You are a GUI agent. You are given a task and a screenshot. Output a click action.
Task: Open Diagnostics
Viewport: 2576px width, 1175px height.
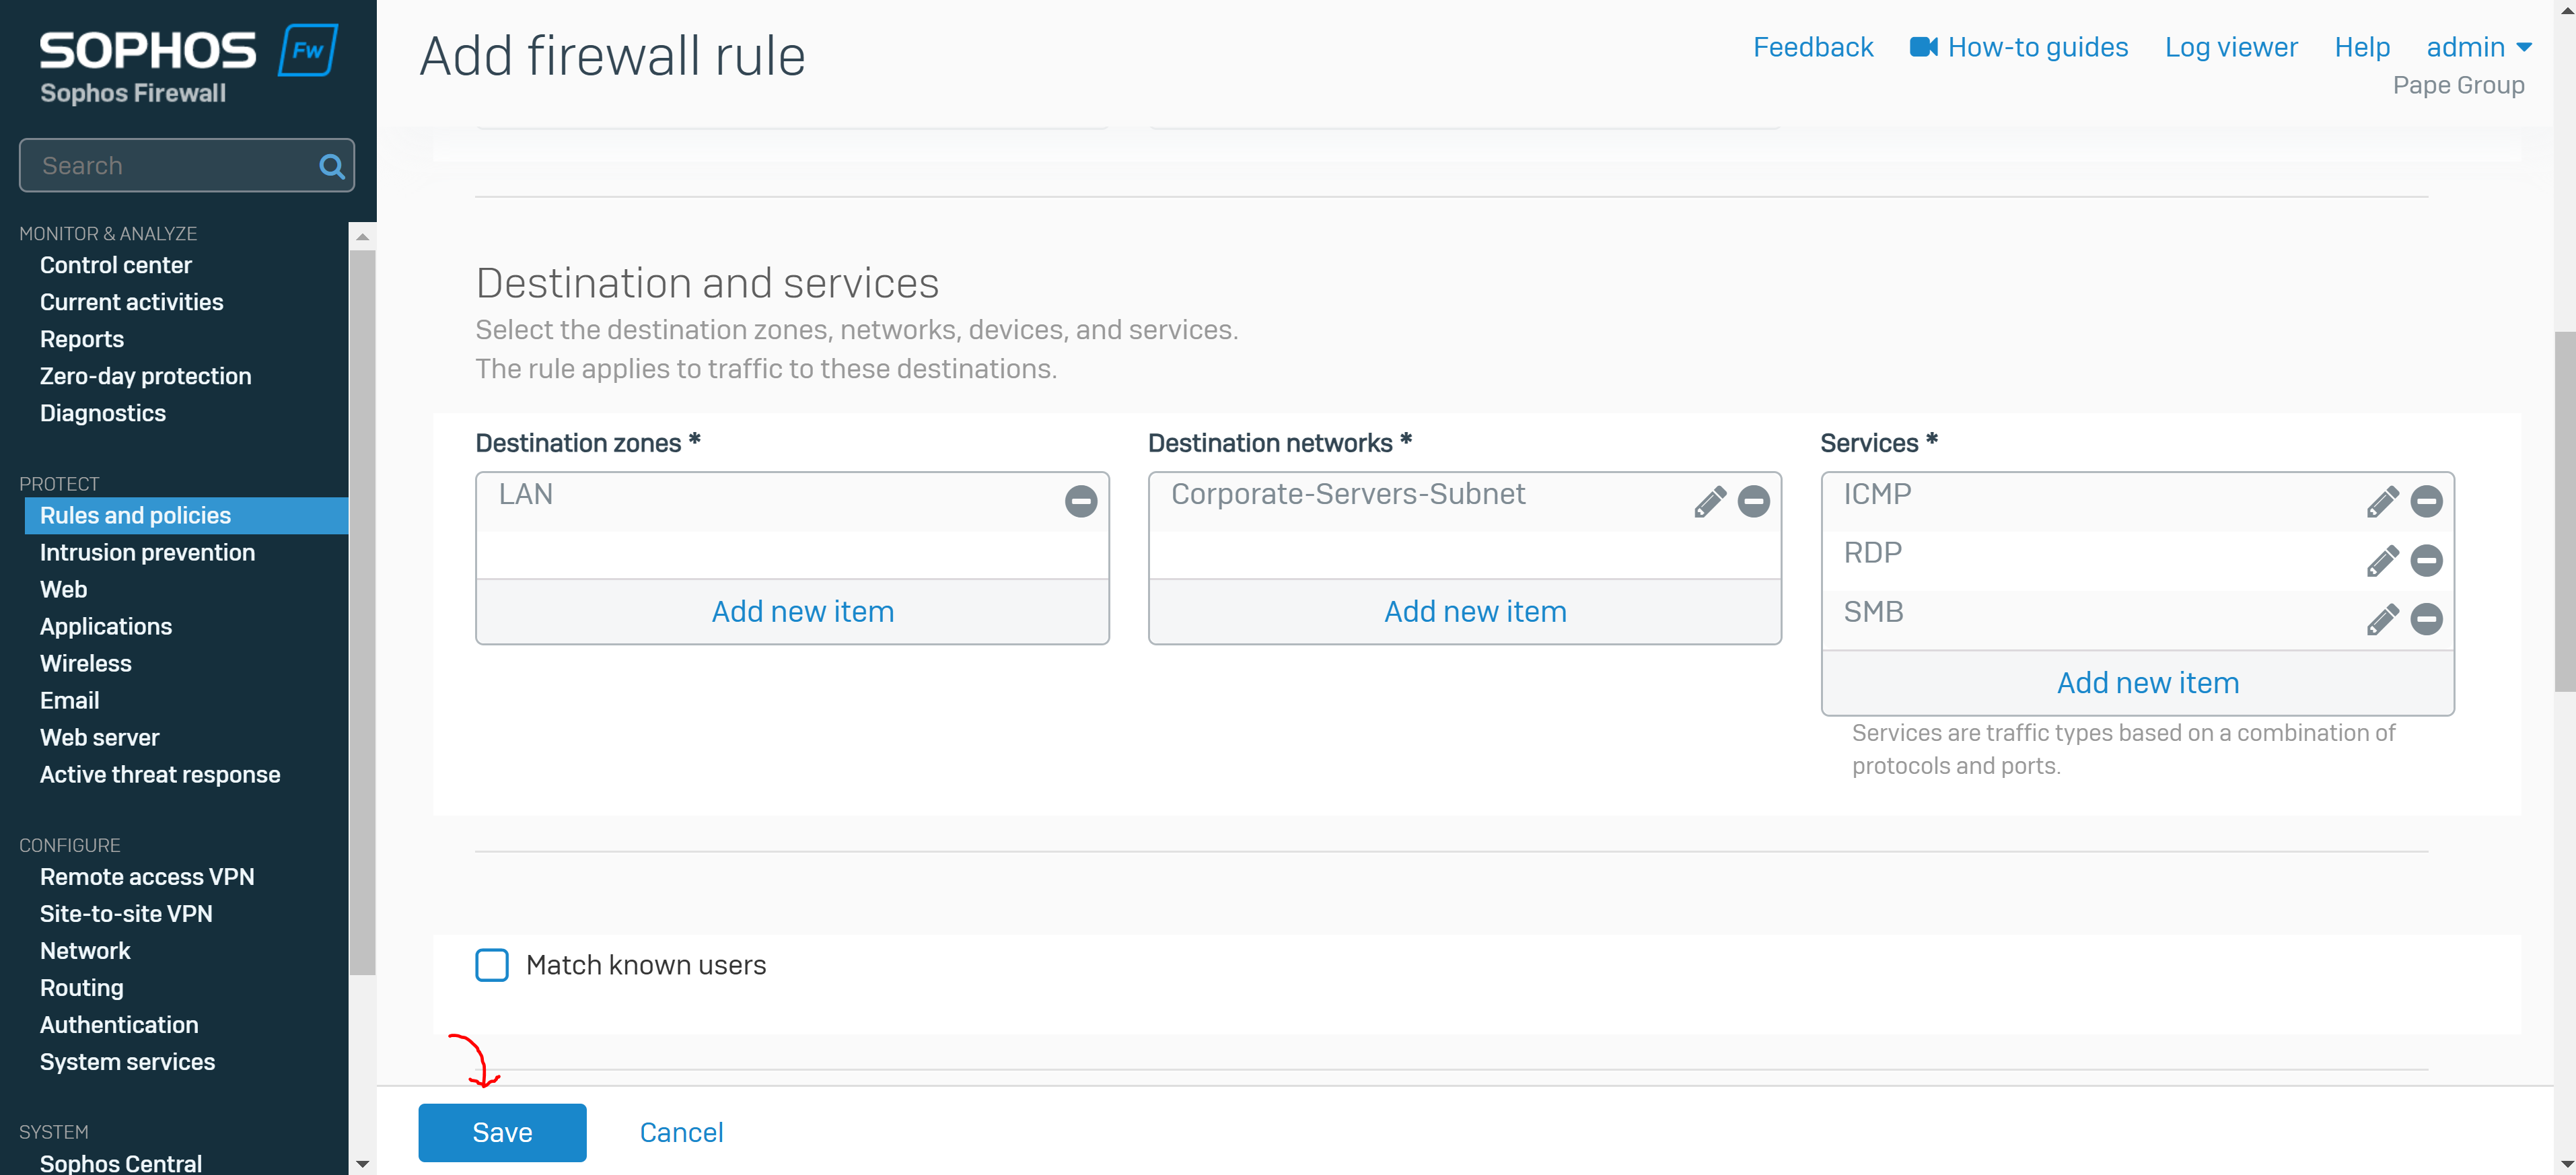pos(103,413)
